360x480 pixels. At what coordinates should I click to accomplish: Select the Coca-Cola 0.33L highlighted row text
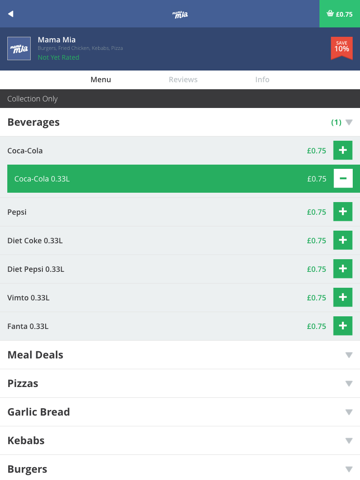click(x=42, y=179)
